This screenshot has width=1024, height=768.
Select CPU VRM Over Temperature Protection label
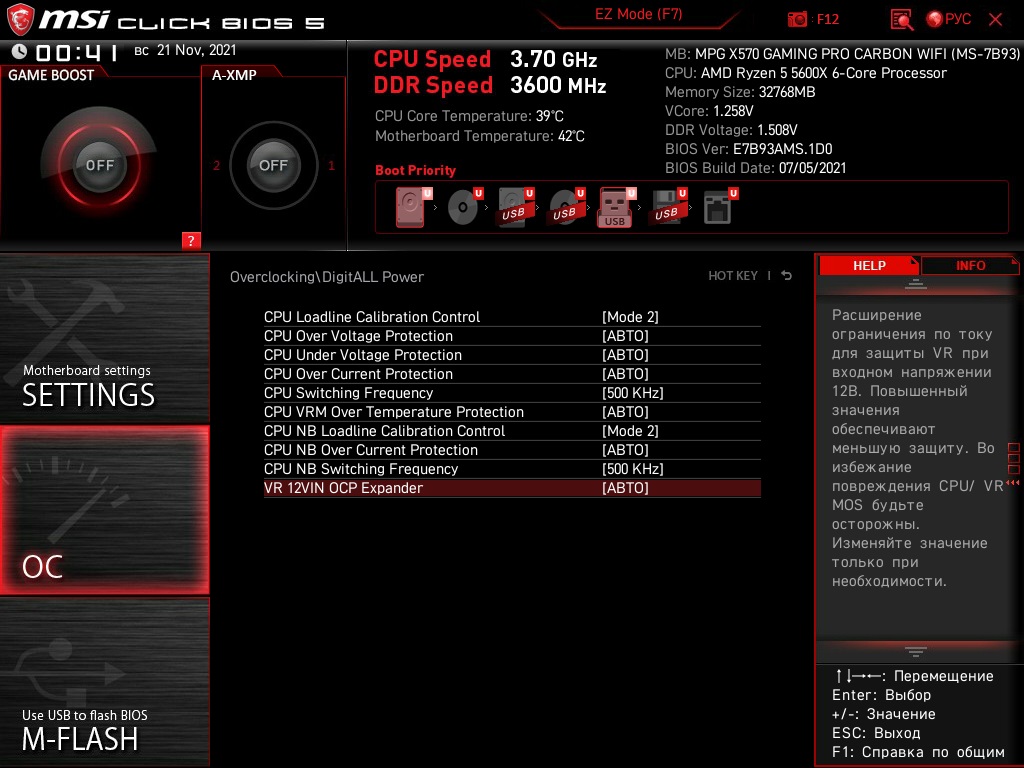coord(394,411)
